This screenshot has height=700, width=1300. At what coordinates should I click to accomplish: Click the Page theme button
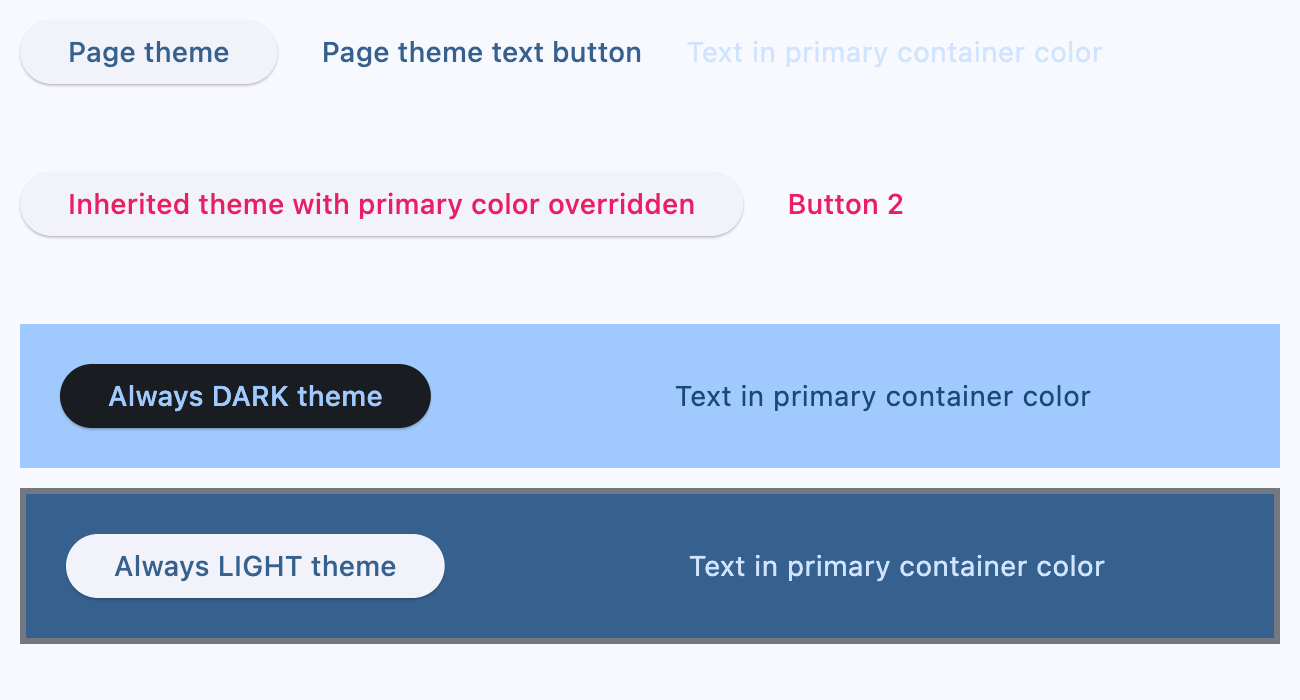click(148, 52)
